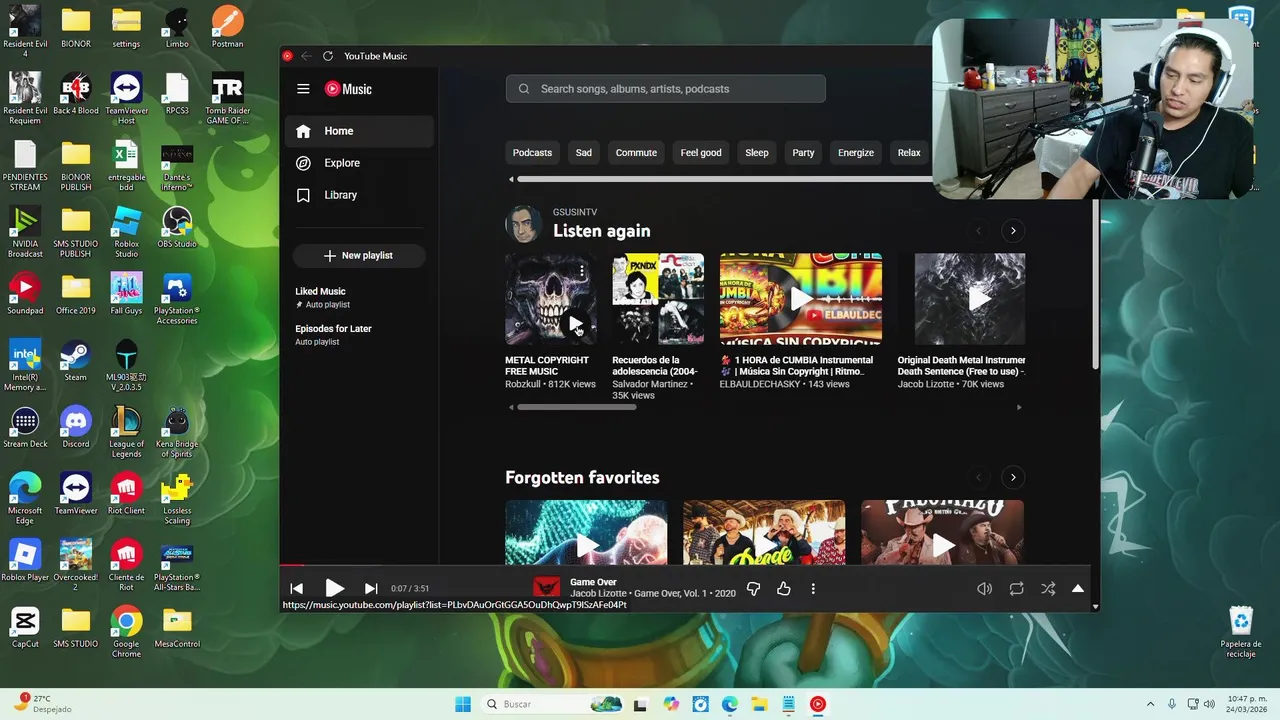Reload the page with the refresh icon
Image resolution: width=1280 pixels, height=720 pixels.
tap(327, 56)
